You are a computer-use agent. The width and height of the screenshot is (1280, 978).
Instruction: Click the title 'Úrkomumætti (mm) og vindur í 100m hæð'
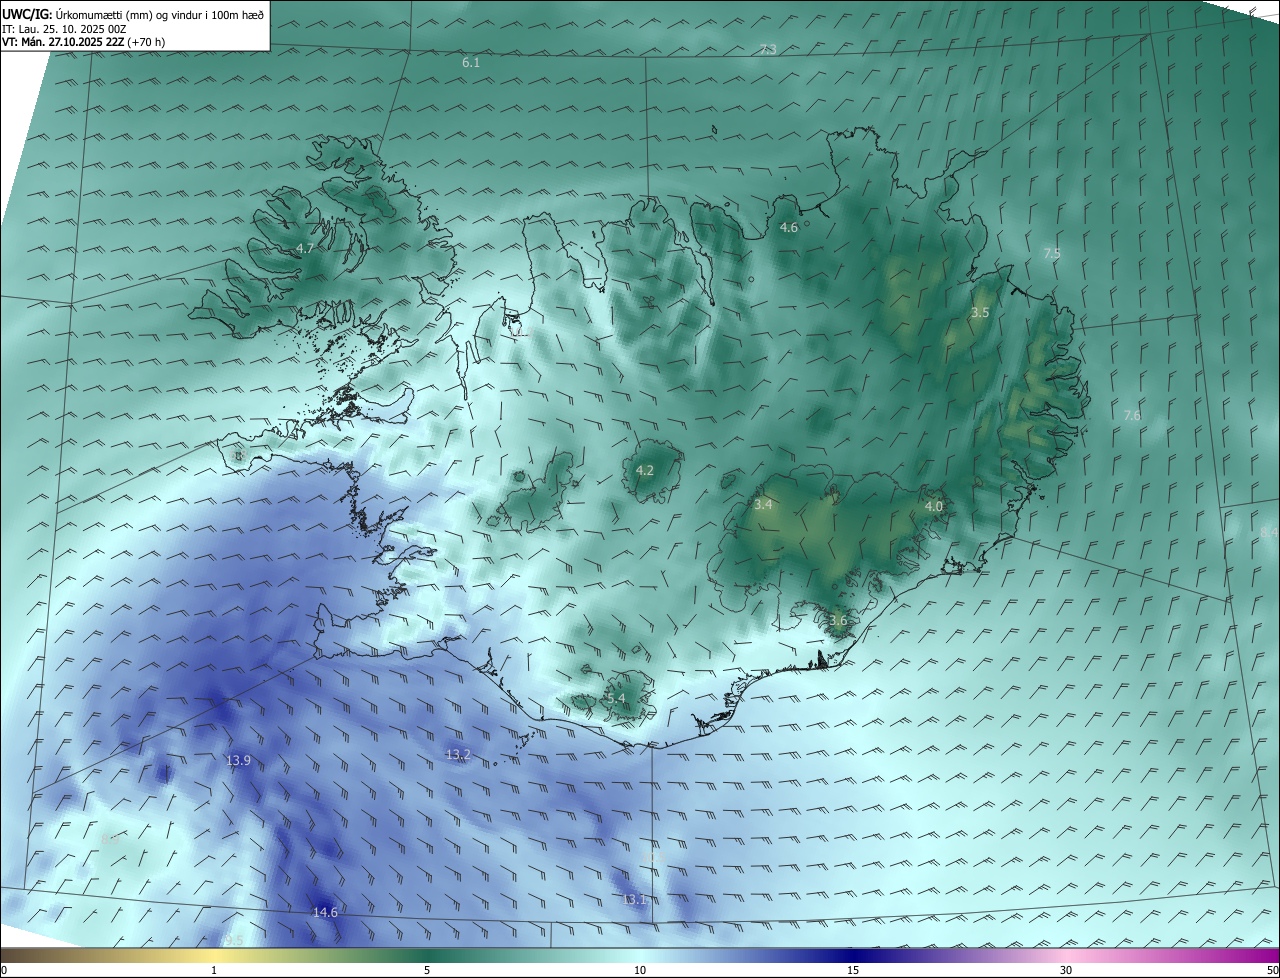pyautogui.click(x=160, y=14)
